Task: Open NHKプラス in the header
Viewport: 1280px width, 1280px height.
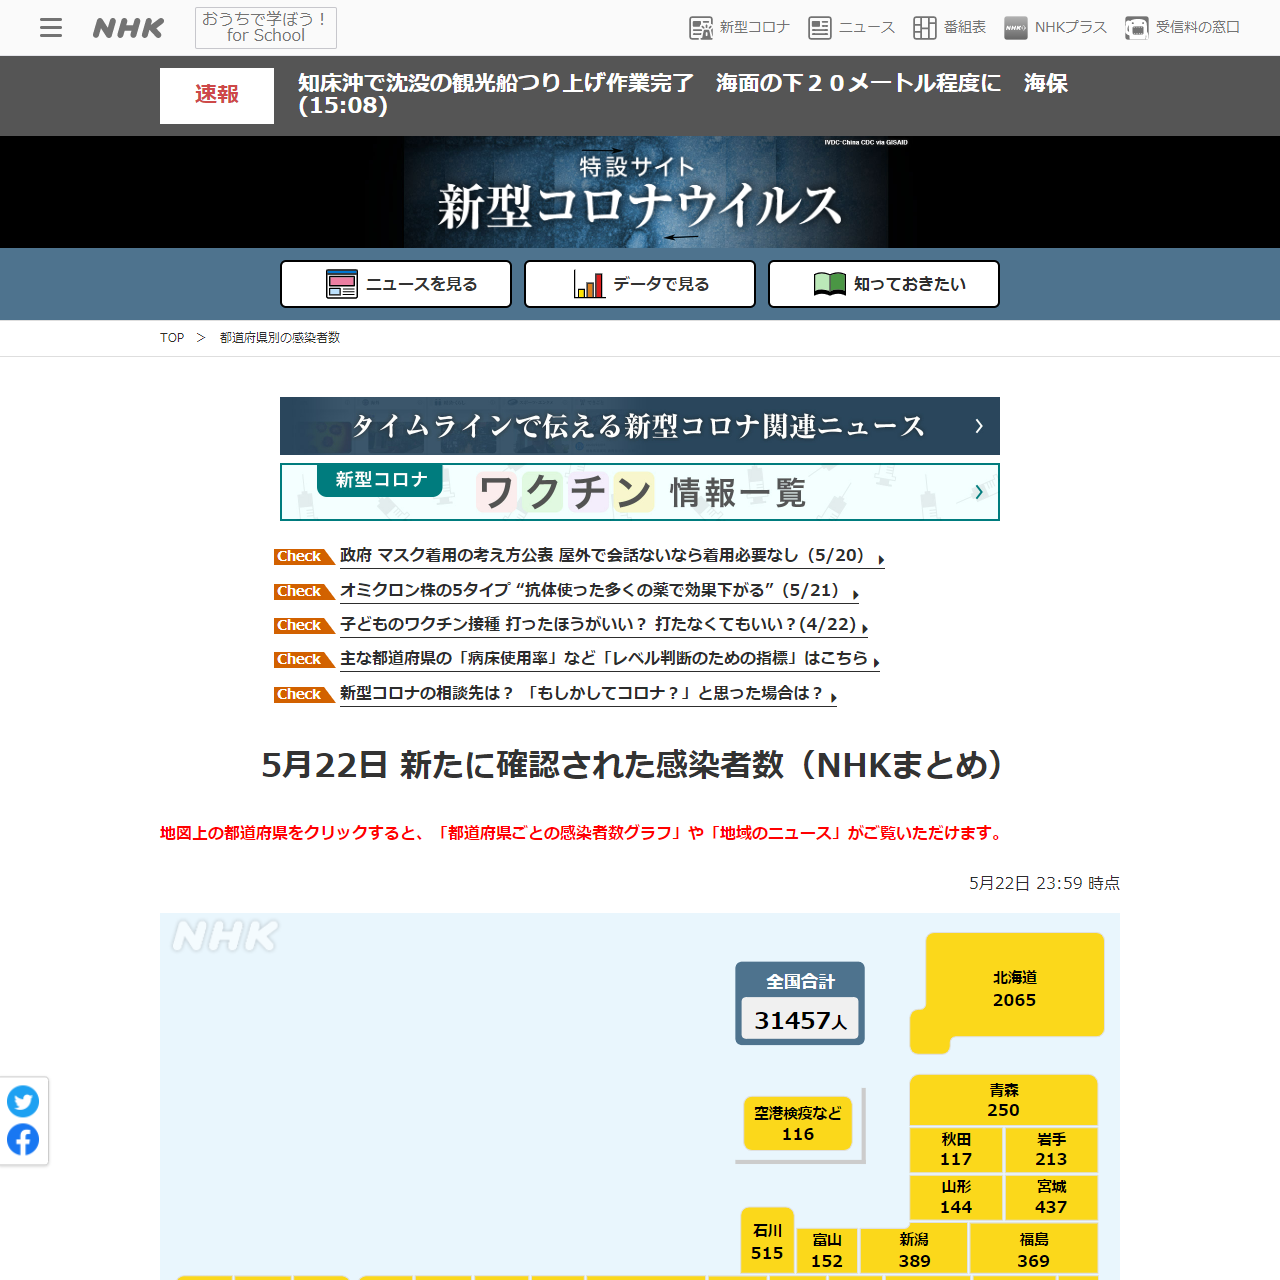Action: pyautogui.click(x=1056, y=28)
